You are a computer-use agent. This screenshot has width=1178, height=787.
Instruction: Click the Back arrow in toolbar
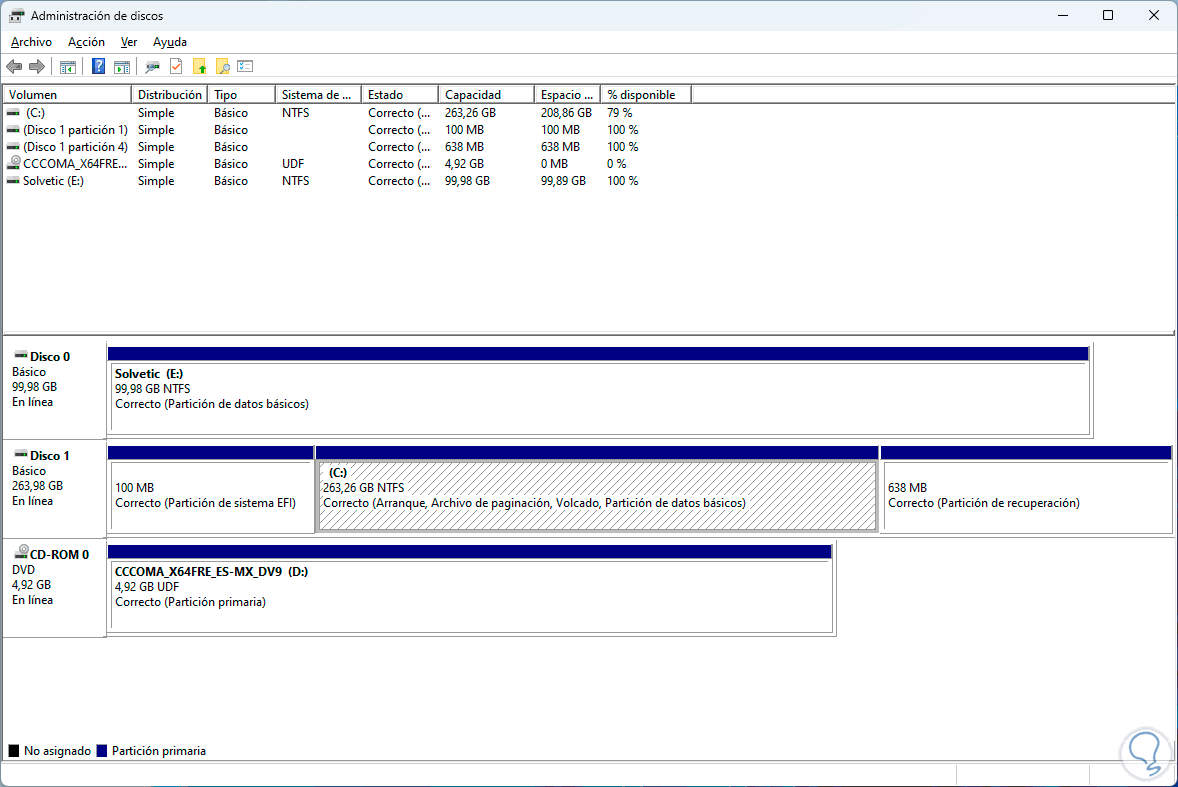14,67
